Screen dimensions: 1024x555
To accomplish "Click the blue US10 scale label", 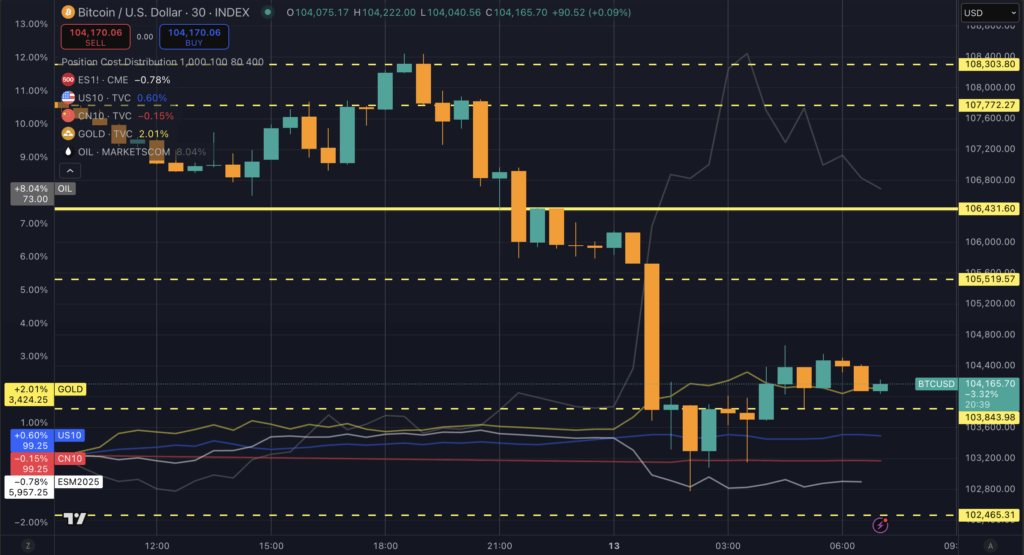I will click(x=69, y=436).
